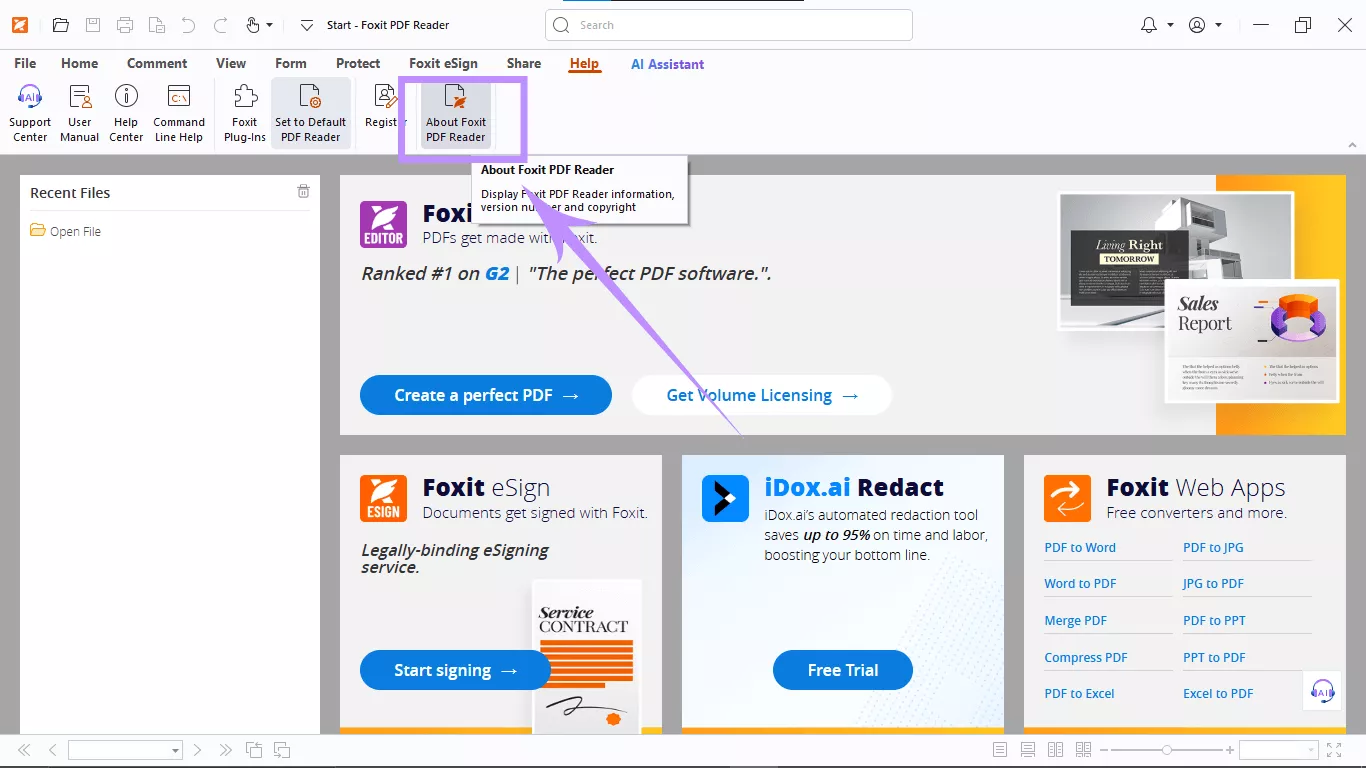This screenshot has height=768, width=1366.
Task: Expand the page number dropdown
Action: (176, 749)
